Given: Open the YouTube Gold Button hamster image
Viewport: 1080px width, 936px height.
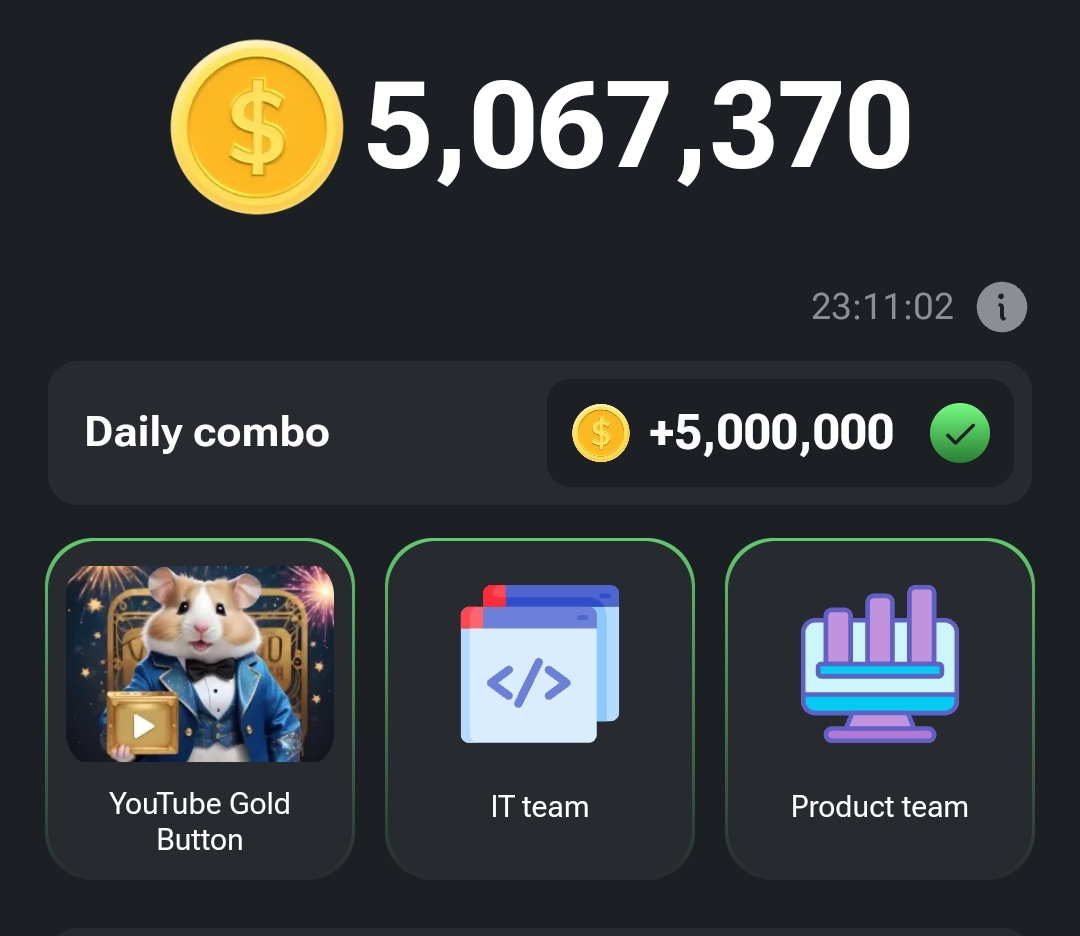Looking at the screenshot, I should tap(200, 664).
